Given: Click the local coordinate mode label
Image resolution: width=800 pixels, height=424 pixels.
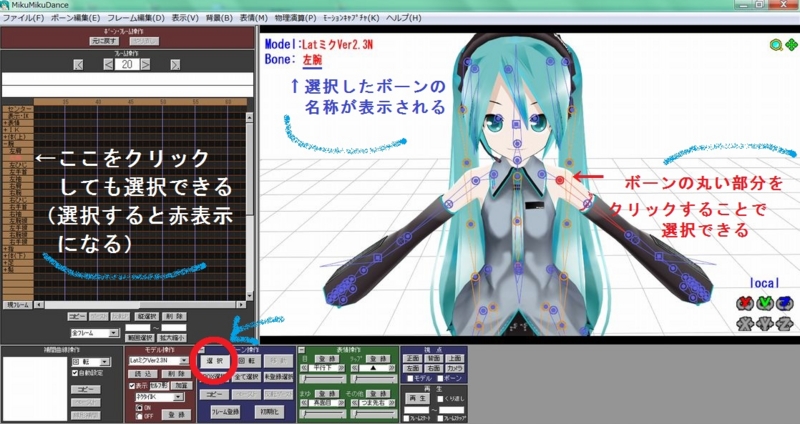Looking at the screenshot, I should (x=764, y=282).
